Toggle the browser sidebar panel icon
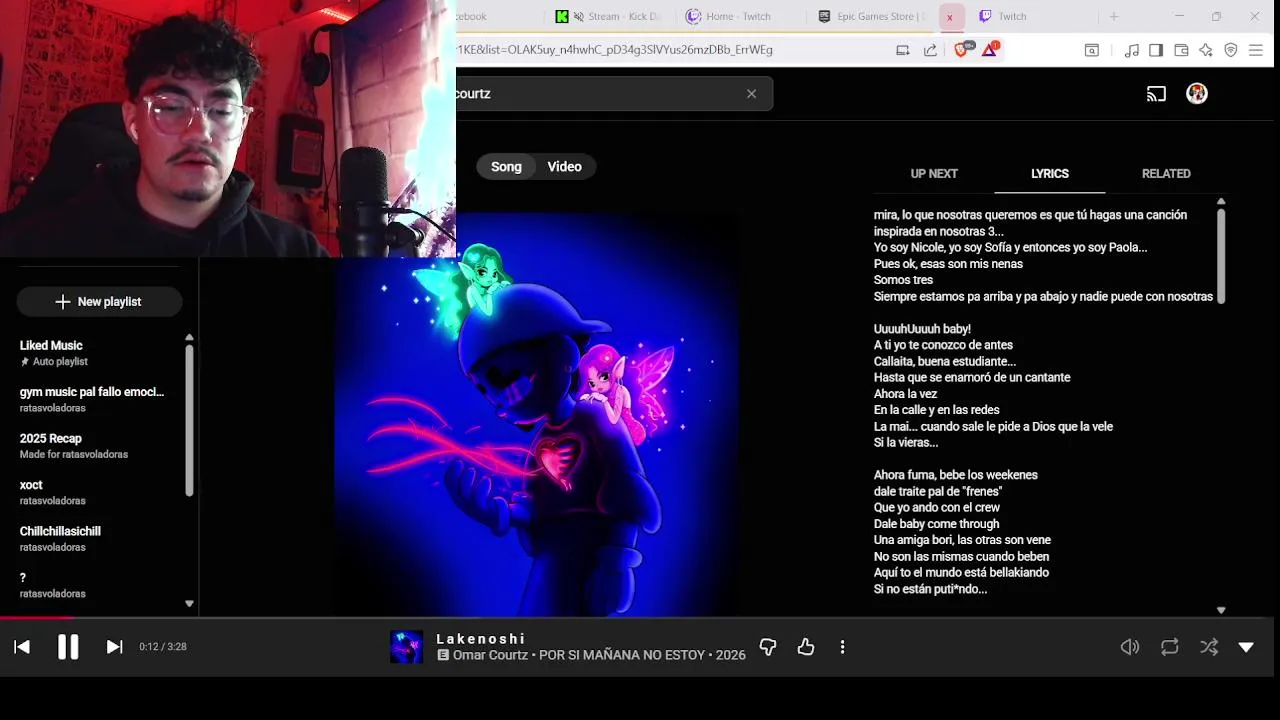 1156,50
